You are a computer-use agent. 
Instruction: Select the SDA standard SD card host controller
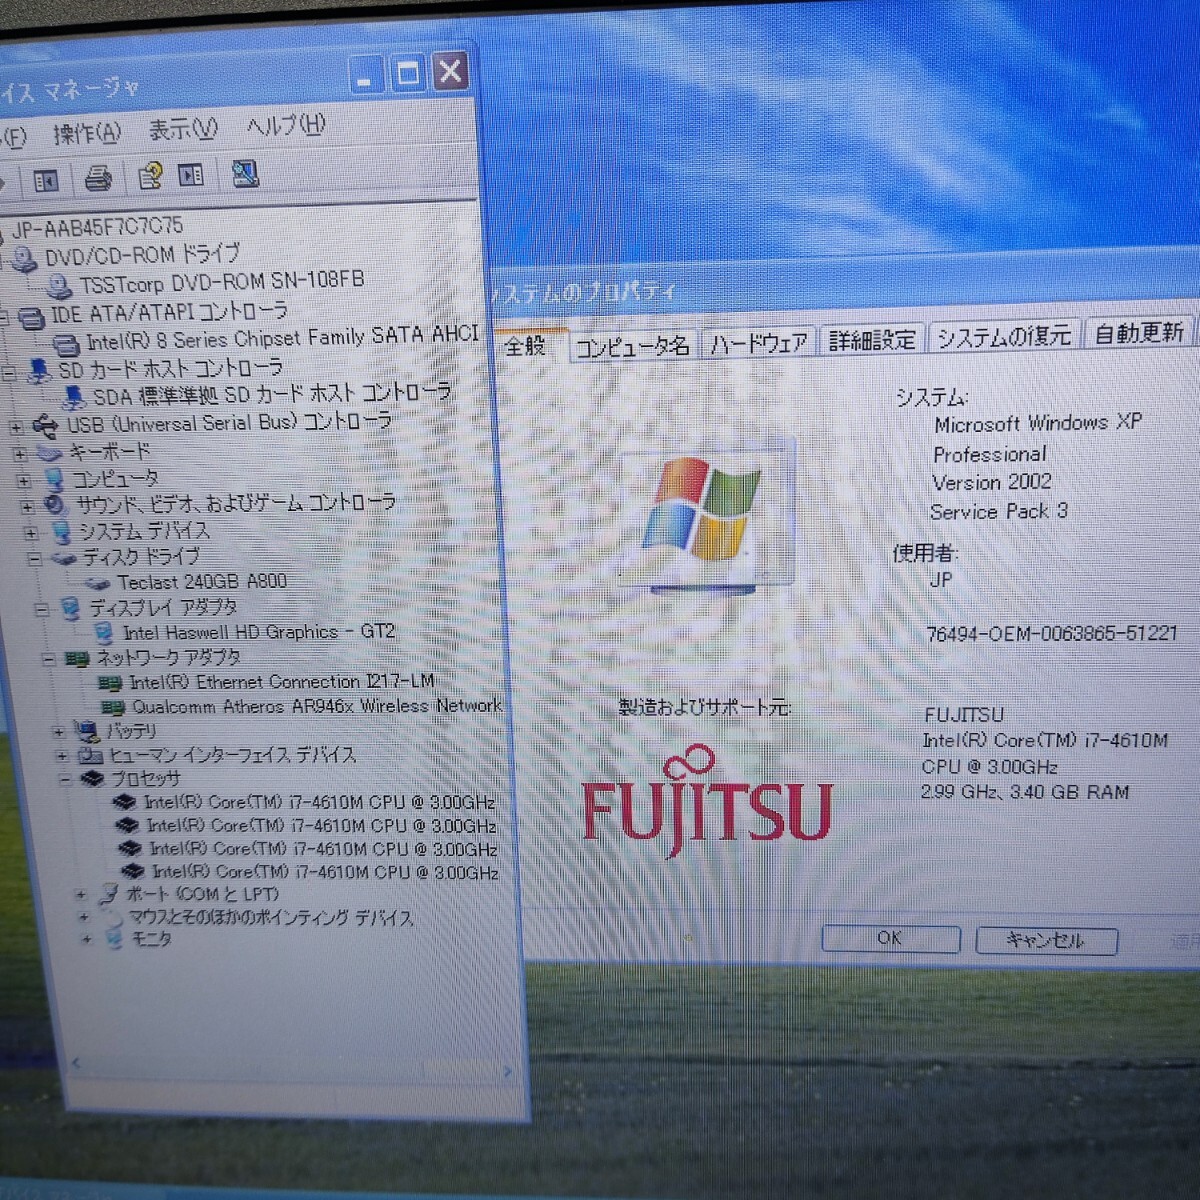tap(271, 395)
